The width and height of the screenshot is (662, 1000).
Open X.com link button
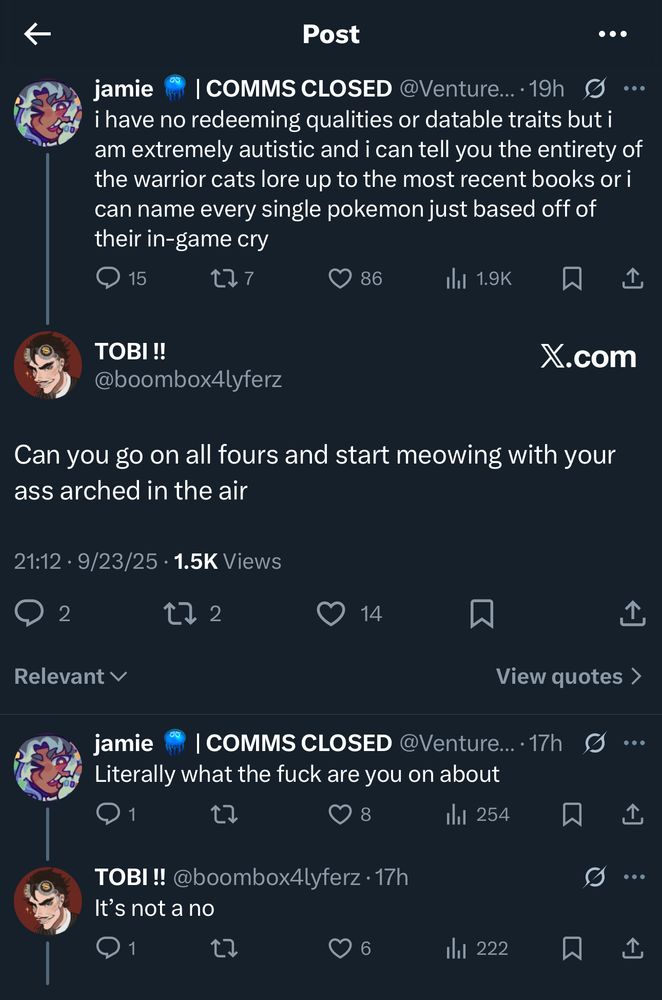(588, 357)
